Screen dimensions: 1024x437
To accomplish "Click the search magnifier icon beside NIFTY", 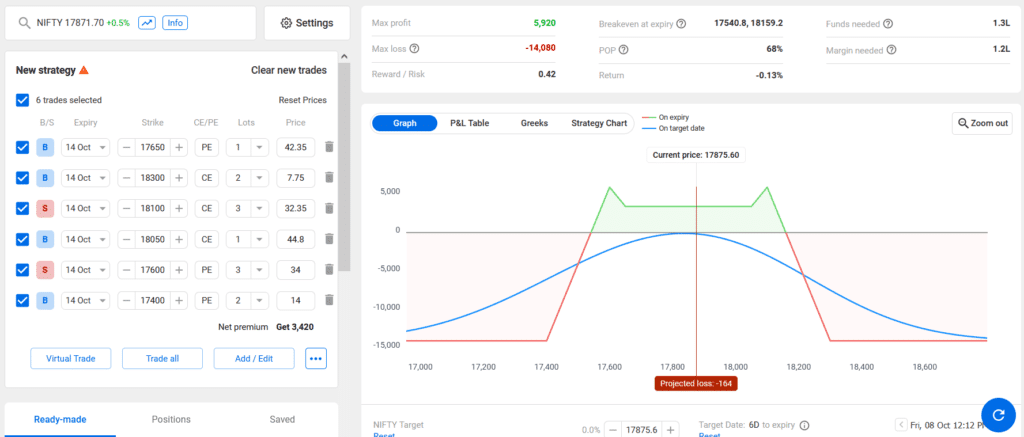I will pyautogui.click(x=24, y=23).
